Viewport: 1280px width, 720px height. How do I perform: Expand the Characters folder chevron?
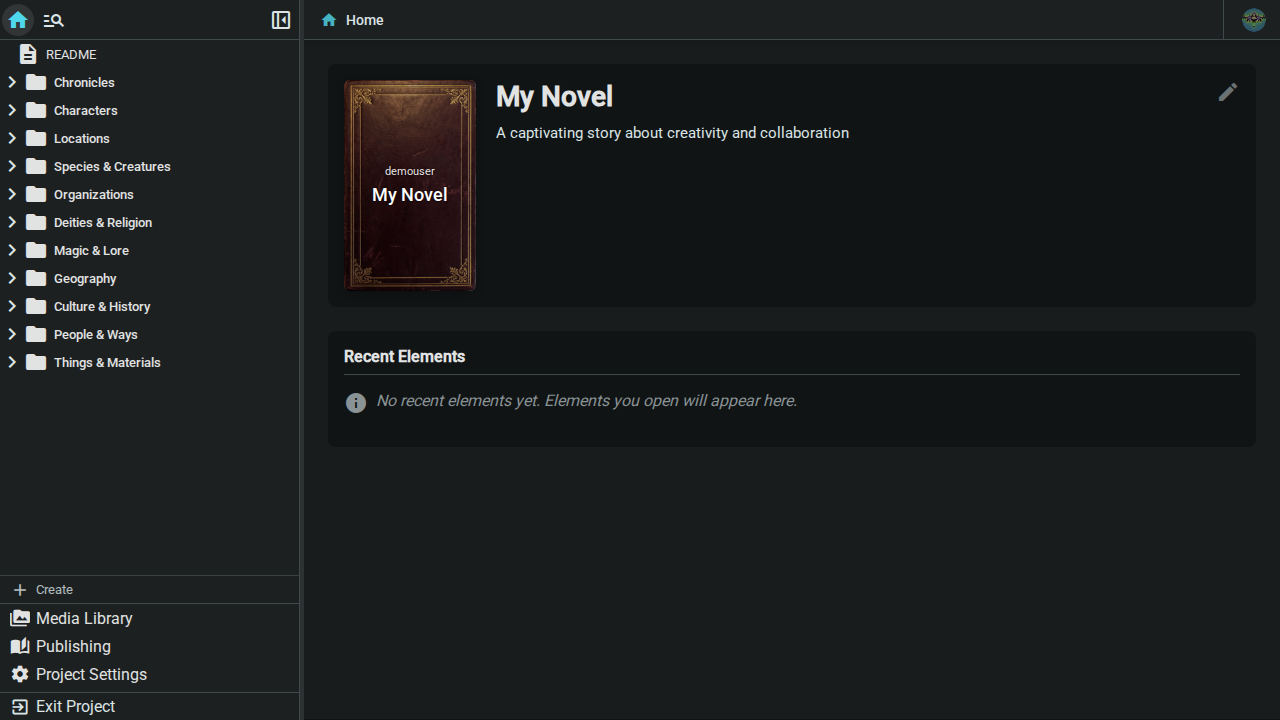pos(12,110)
